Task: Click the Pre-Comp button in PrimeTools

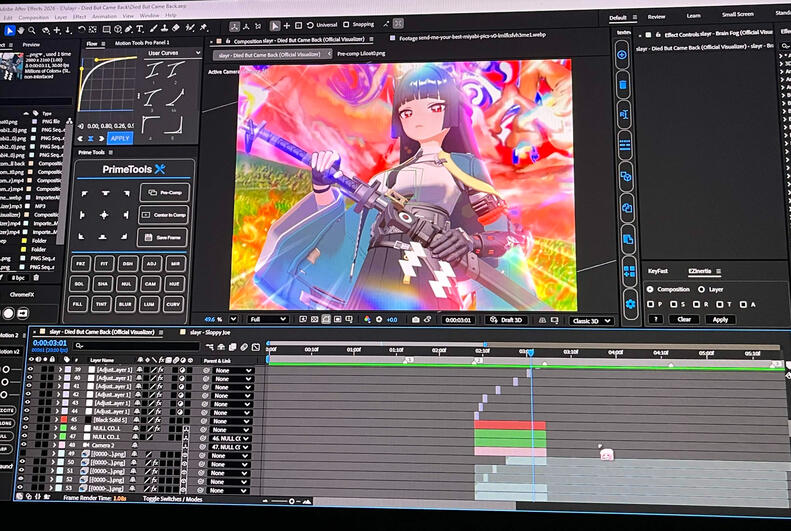Action: point(165,192)
